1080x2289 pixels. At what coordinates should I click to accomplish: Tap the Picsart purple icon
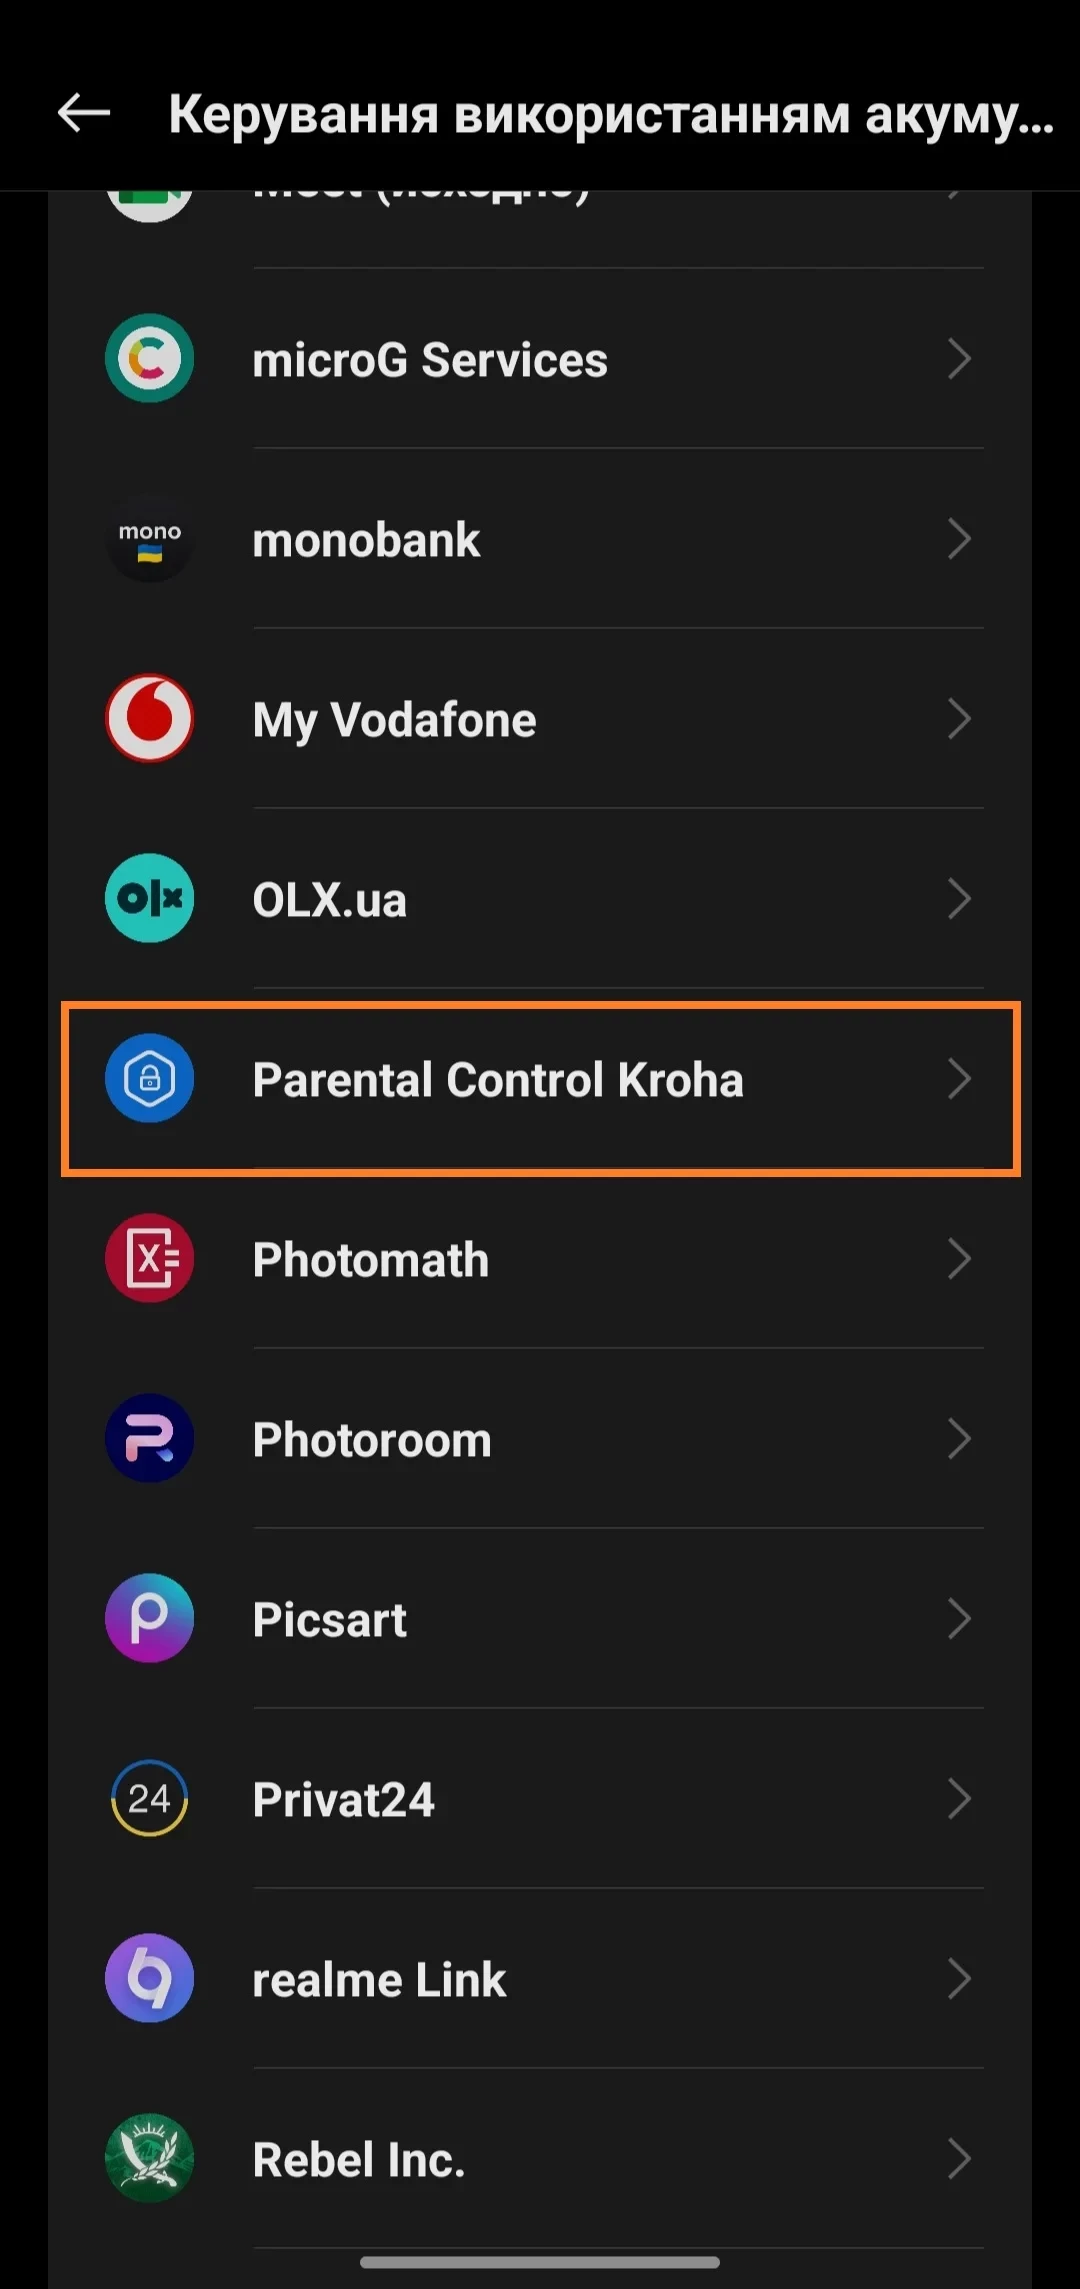point(149,1619)
